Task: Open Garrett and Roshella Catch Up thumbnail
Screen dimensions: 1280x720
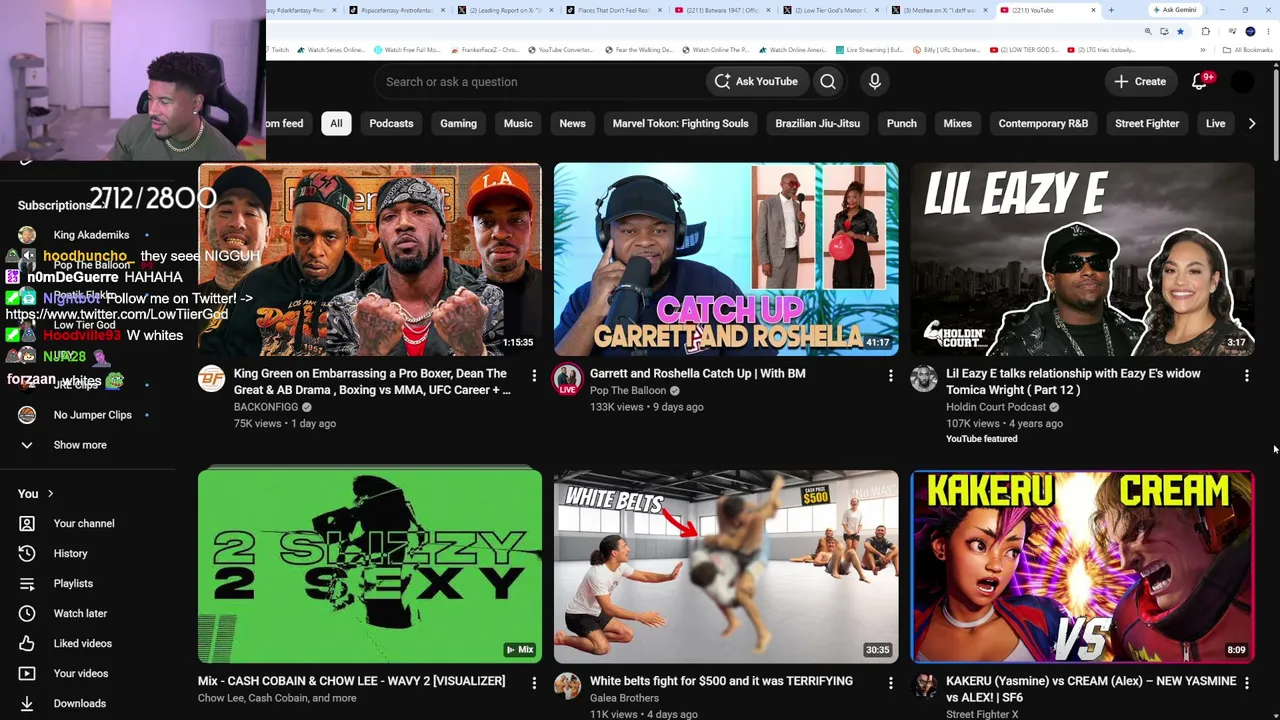Action: (x=726, y=259)
